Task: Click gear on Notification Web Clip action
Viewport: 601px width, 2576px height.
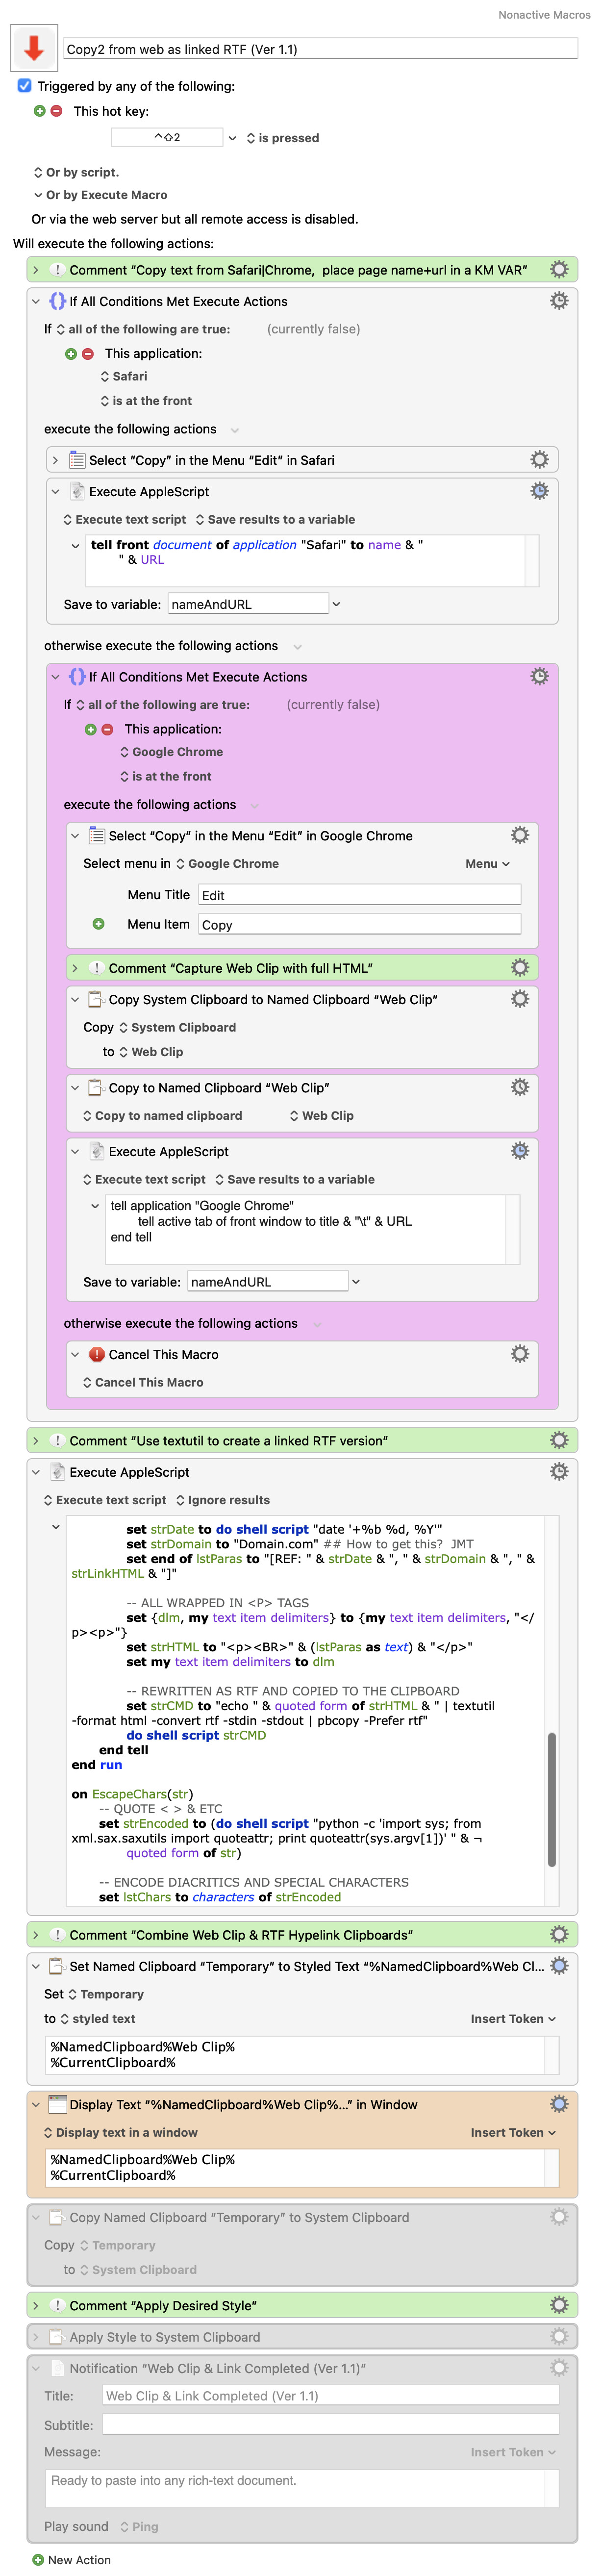Action: 559,2367
